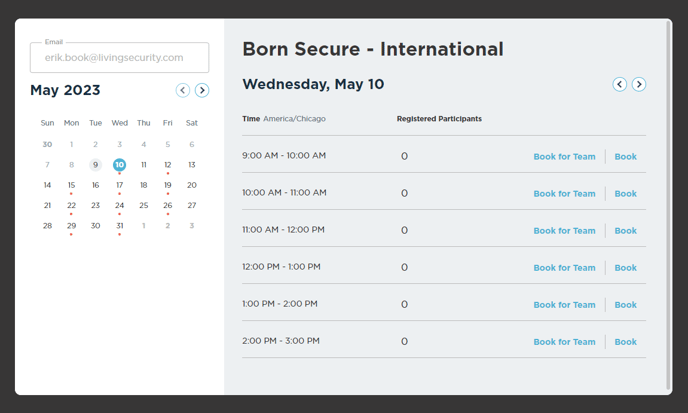Select May 27 in the calendar
This screenshot has width=688, height=413.
point(192,205)
